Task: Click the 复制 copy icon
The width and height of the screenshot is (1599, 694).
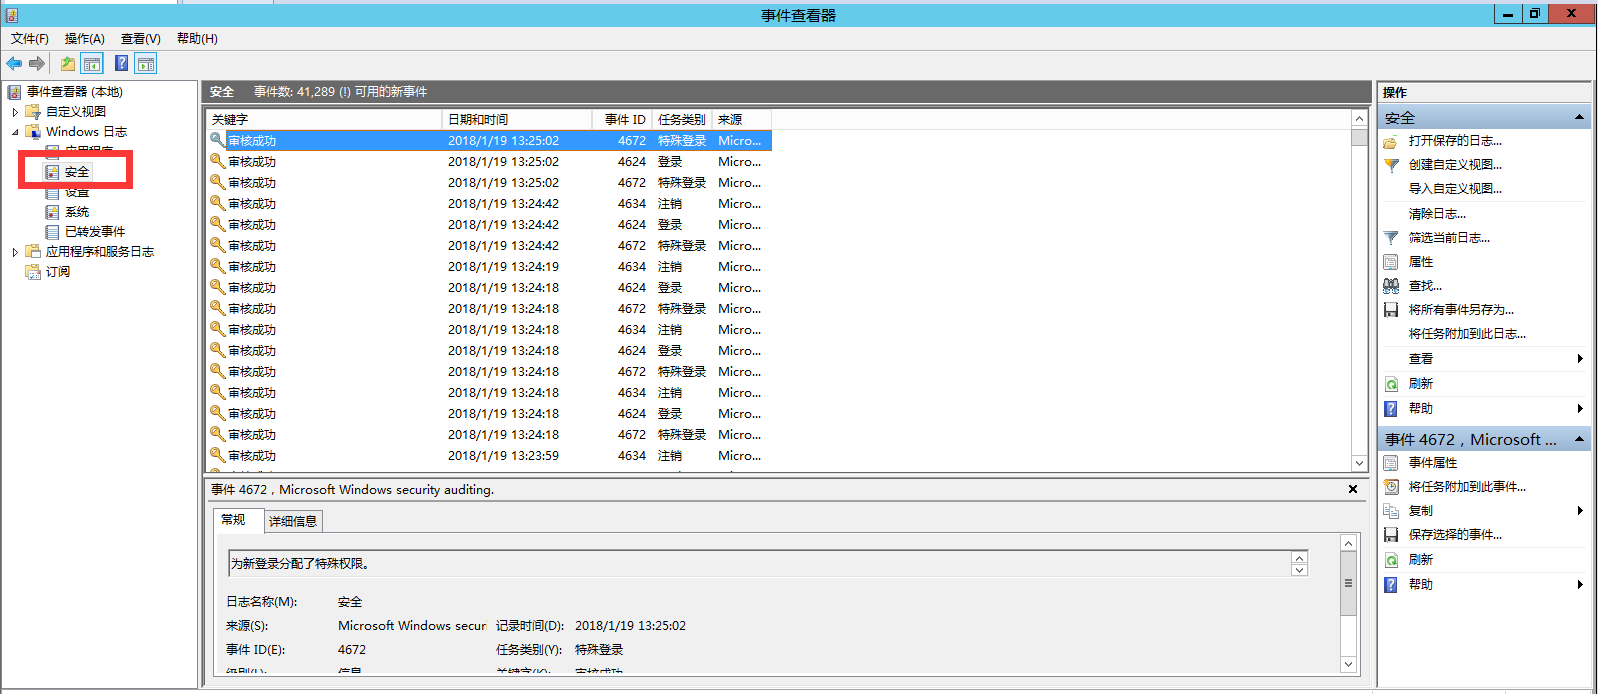Action: [1391, 511]
